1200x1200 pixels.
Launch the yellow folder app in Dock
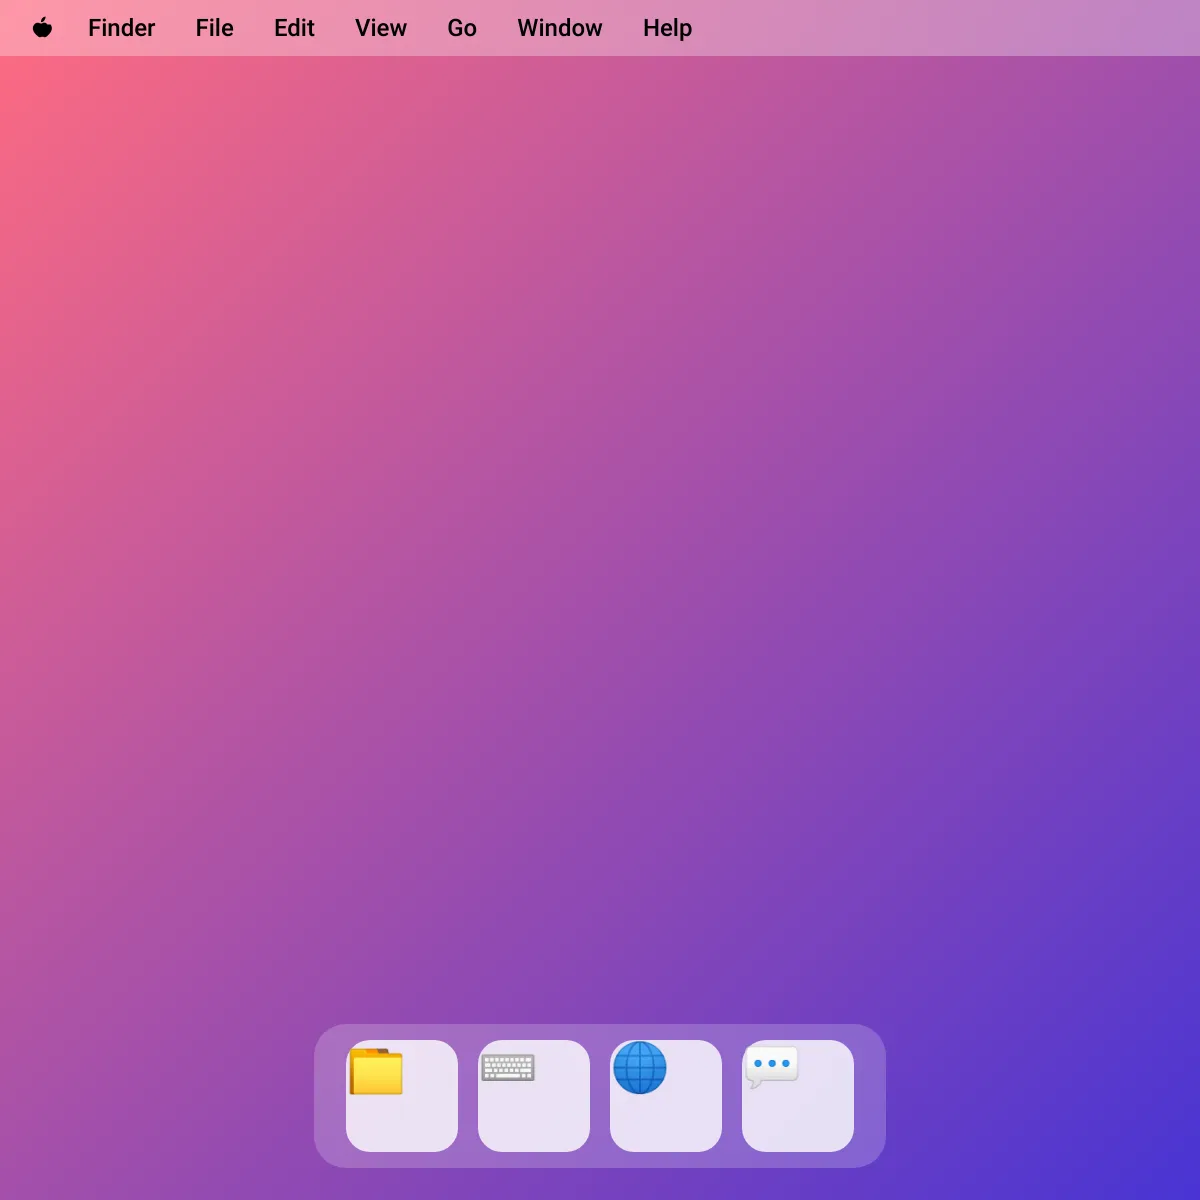pos(402,1096)
